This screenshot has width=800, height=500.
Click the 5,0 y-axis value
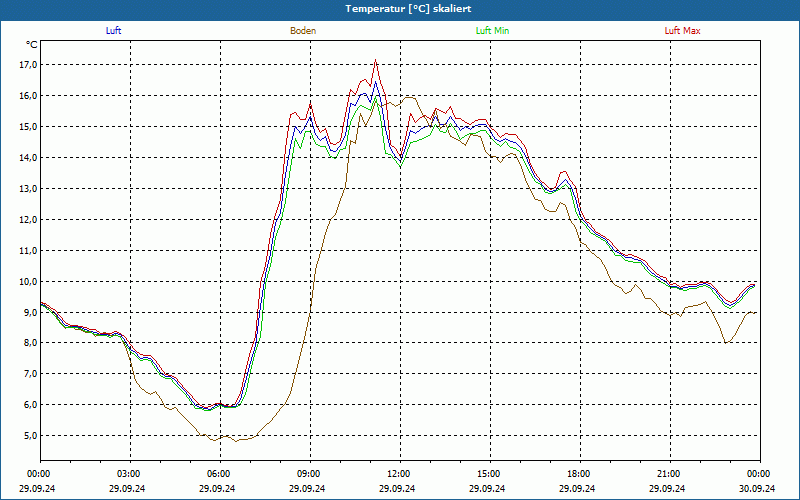(30, 436)
